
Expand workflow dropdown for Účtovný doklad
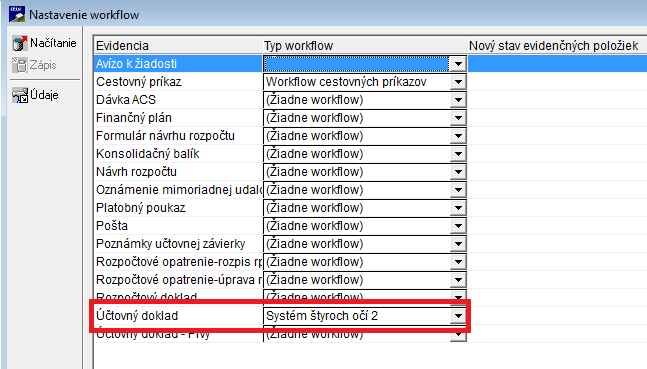point(458,316)
